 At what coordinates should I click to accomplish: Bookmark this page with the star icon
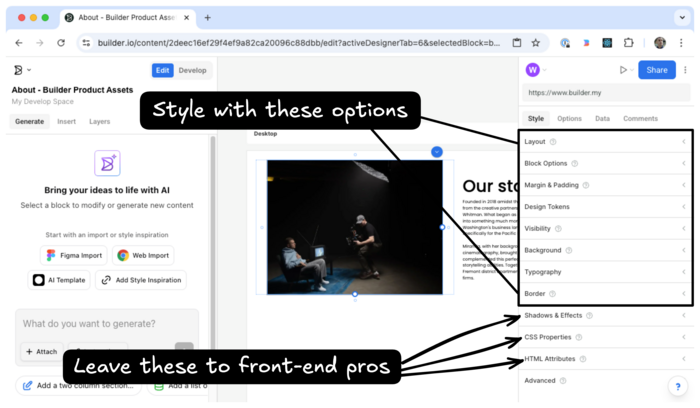(x=536, y=43)
